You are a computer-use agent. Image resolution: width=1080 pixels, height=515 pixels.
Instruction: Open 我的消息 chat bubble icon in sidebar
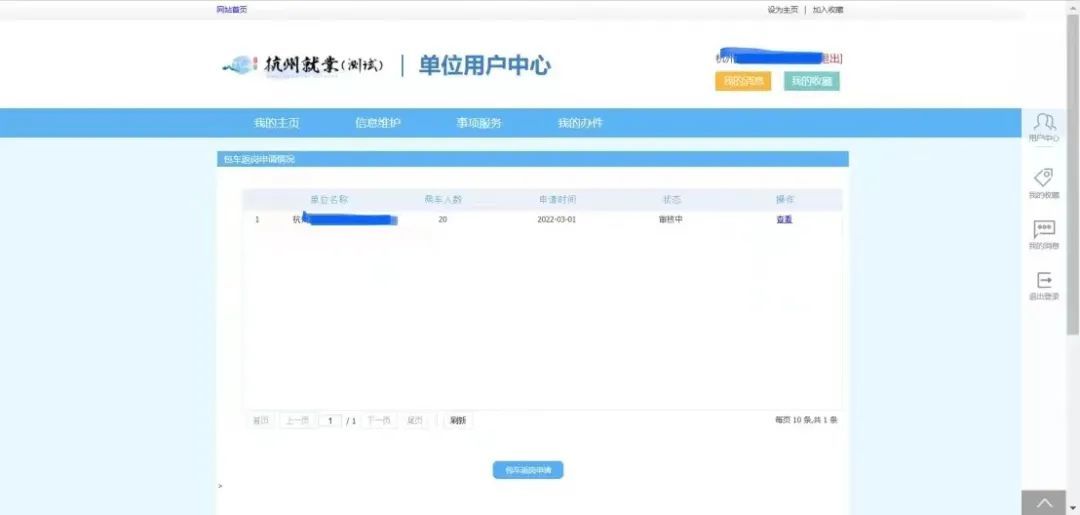[1044, 230]
